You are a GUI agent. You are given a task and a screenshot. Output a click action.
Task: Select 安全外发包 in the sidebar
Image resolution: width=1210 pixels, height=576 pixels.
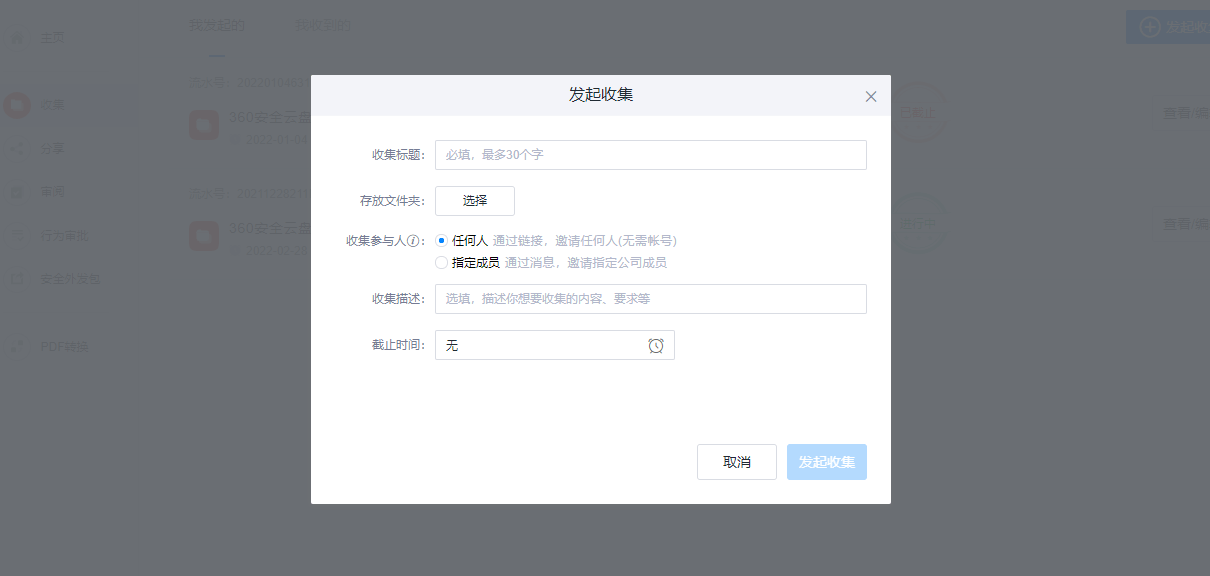pos(55,278)
